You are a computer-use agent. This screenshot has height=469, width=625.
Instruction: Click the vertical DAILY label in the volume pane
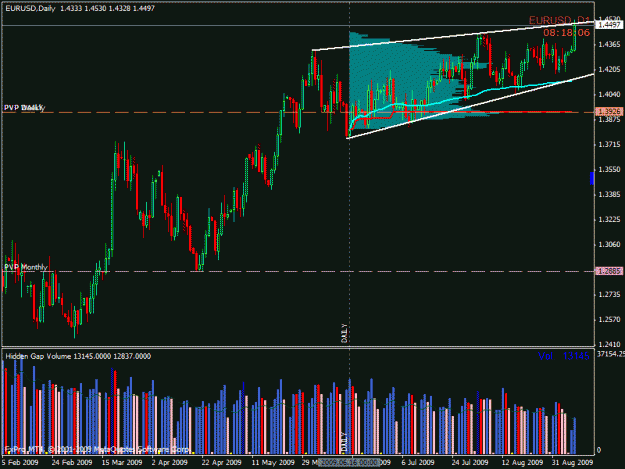[344, 442]
